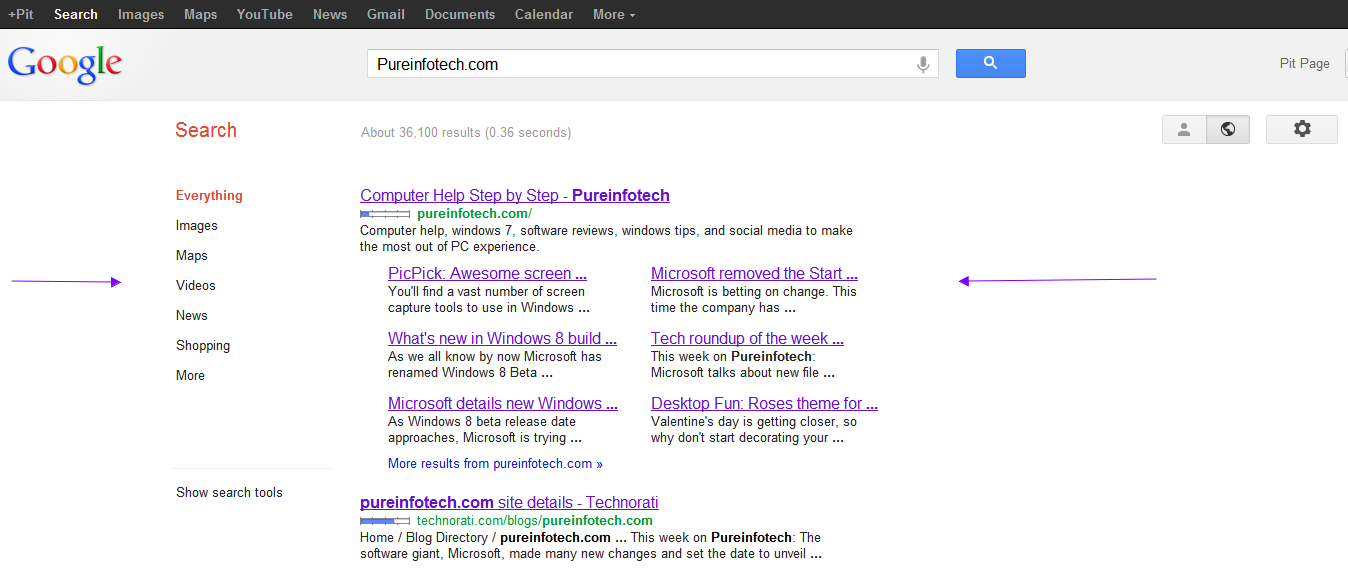Click the Technorati result rank bar icon
Image resolution: width=1348 pixels, height=574 pixels.
coord(385,521)
